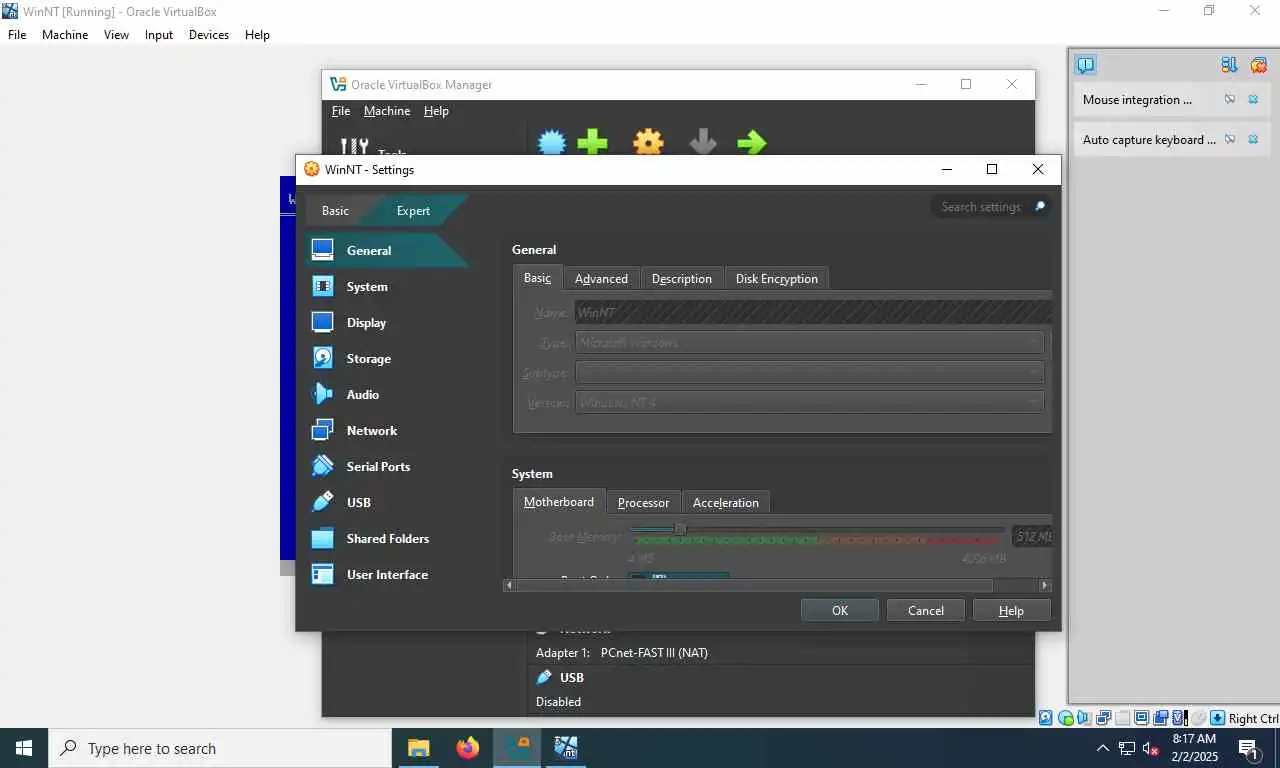Click the Name field showing WinNT
This screenshot has height=768, width=1280.
(x=813, y=313)
